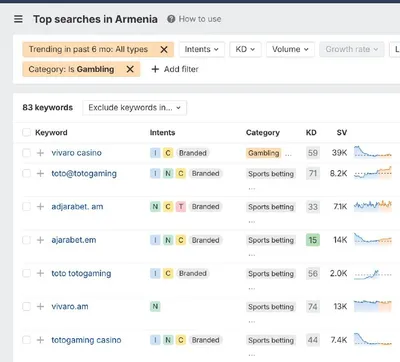Click the Add filter button
This screenshot has height=362, width=400.
(x=175, y=69)
